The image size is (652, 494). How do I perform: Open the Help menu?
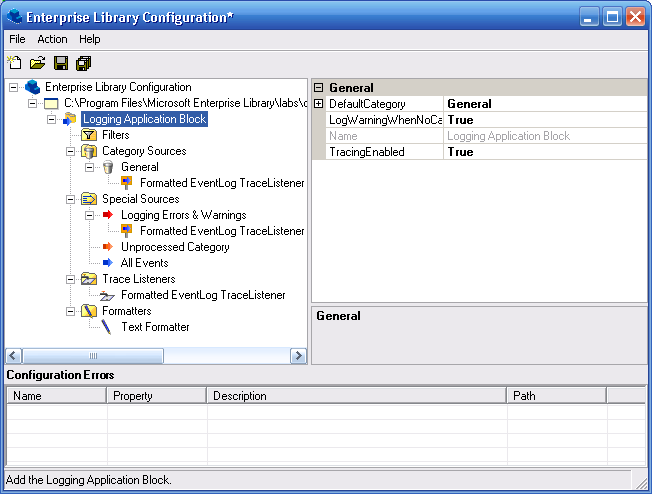[90, 39]
